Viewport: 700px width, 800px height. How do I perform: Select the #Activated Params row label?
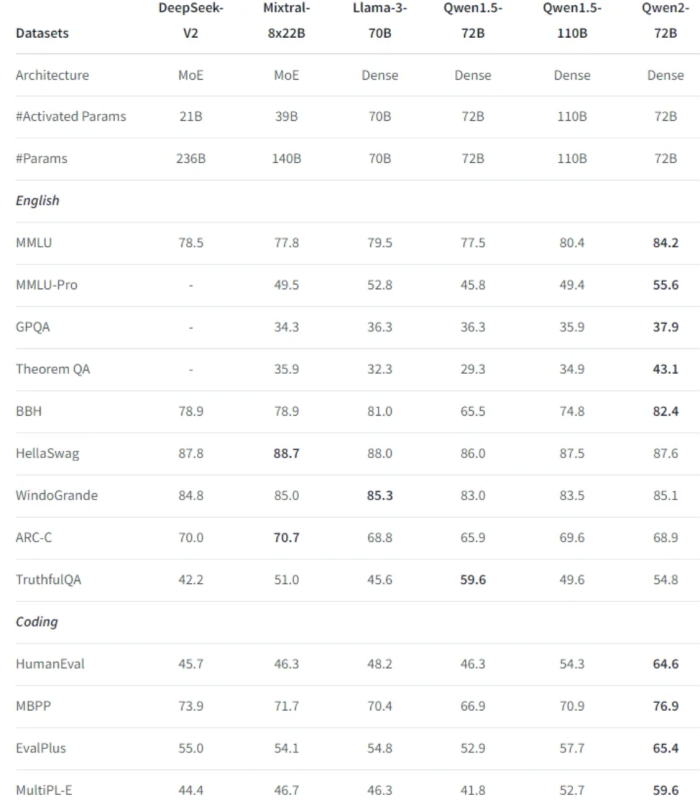70,117
